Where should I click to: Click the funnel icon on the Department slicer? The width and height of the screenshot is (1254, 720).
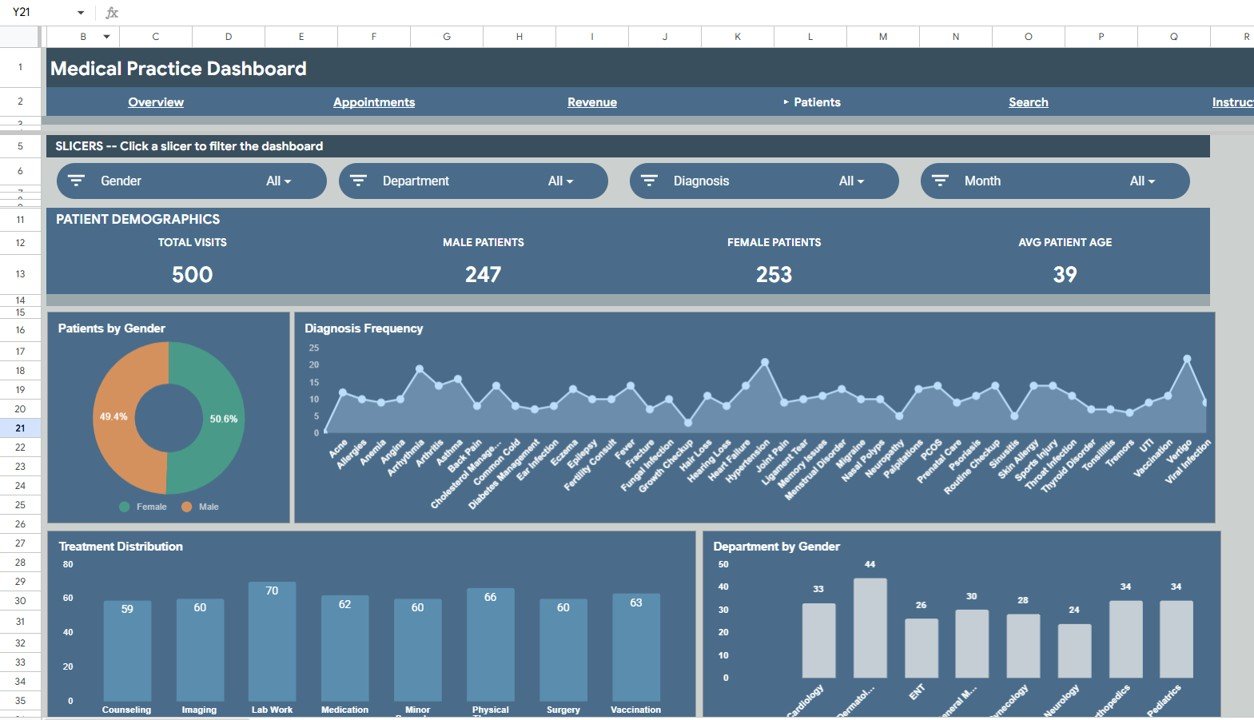(358, 180)
